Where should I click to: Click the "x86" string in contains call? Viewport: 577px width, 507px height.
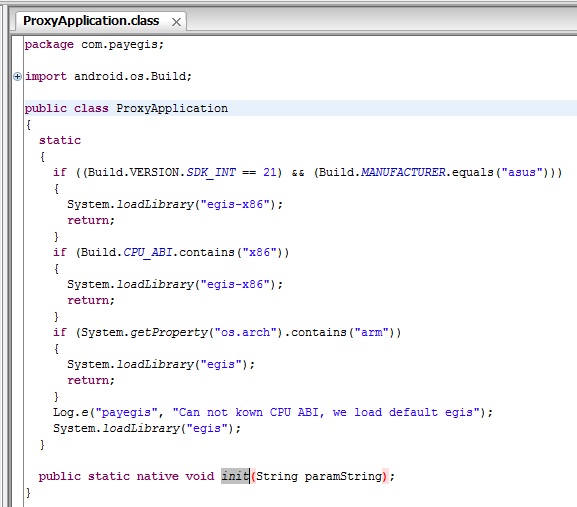click(259, 252)
